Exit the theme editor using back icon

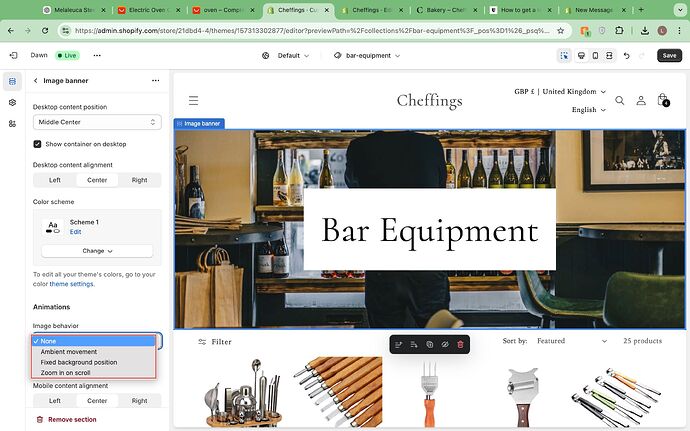click(x=13, y=55)
